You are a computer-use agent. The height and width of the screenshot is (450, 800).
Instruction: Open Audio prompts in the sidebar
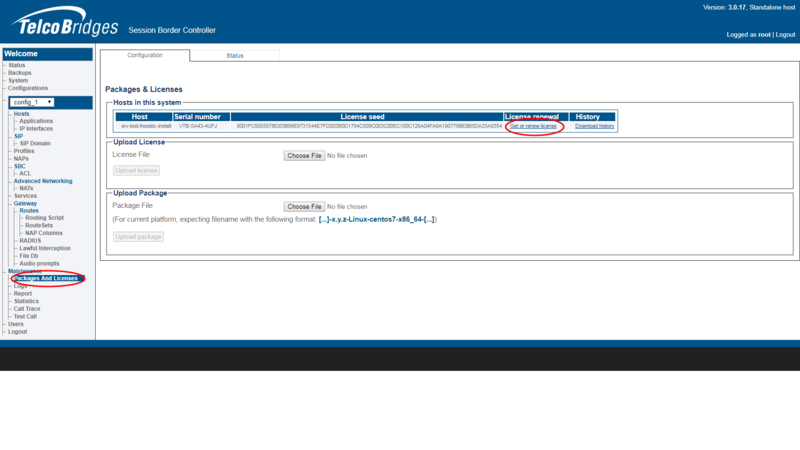point(39,264)
